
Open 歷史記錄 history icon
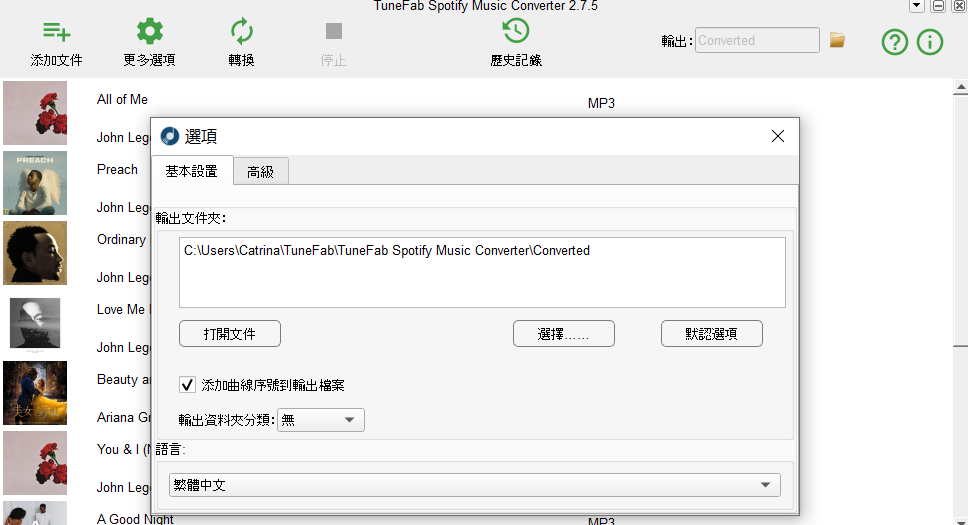[x=515, y=31]
